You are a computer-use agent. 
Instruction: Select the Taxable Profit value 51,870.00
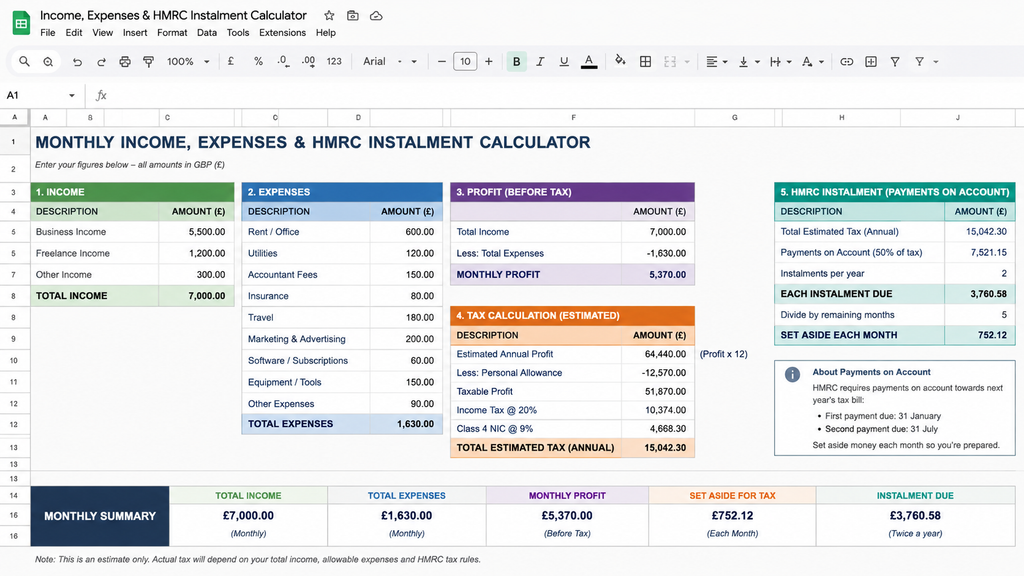[x=658, y=392]
